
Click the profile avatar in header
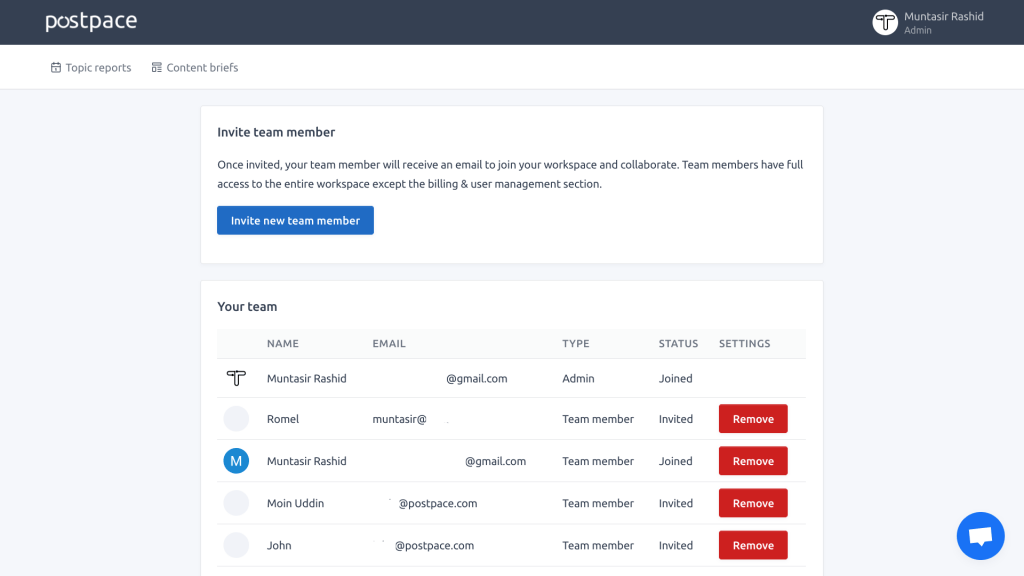click(x=885, y=22)
